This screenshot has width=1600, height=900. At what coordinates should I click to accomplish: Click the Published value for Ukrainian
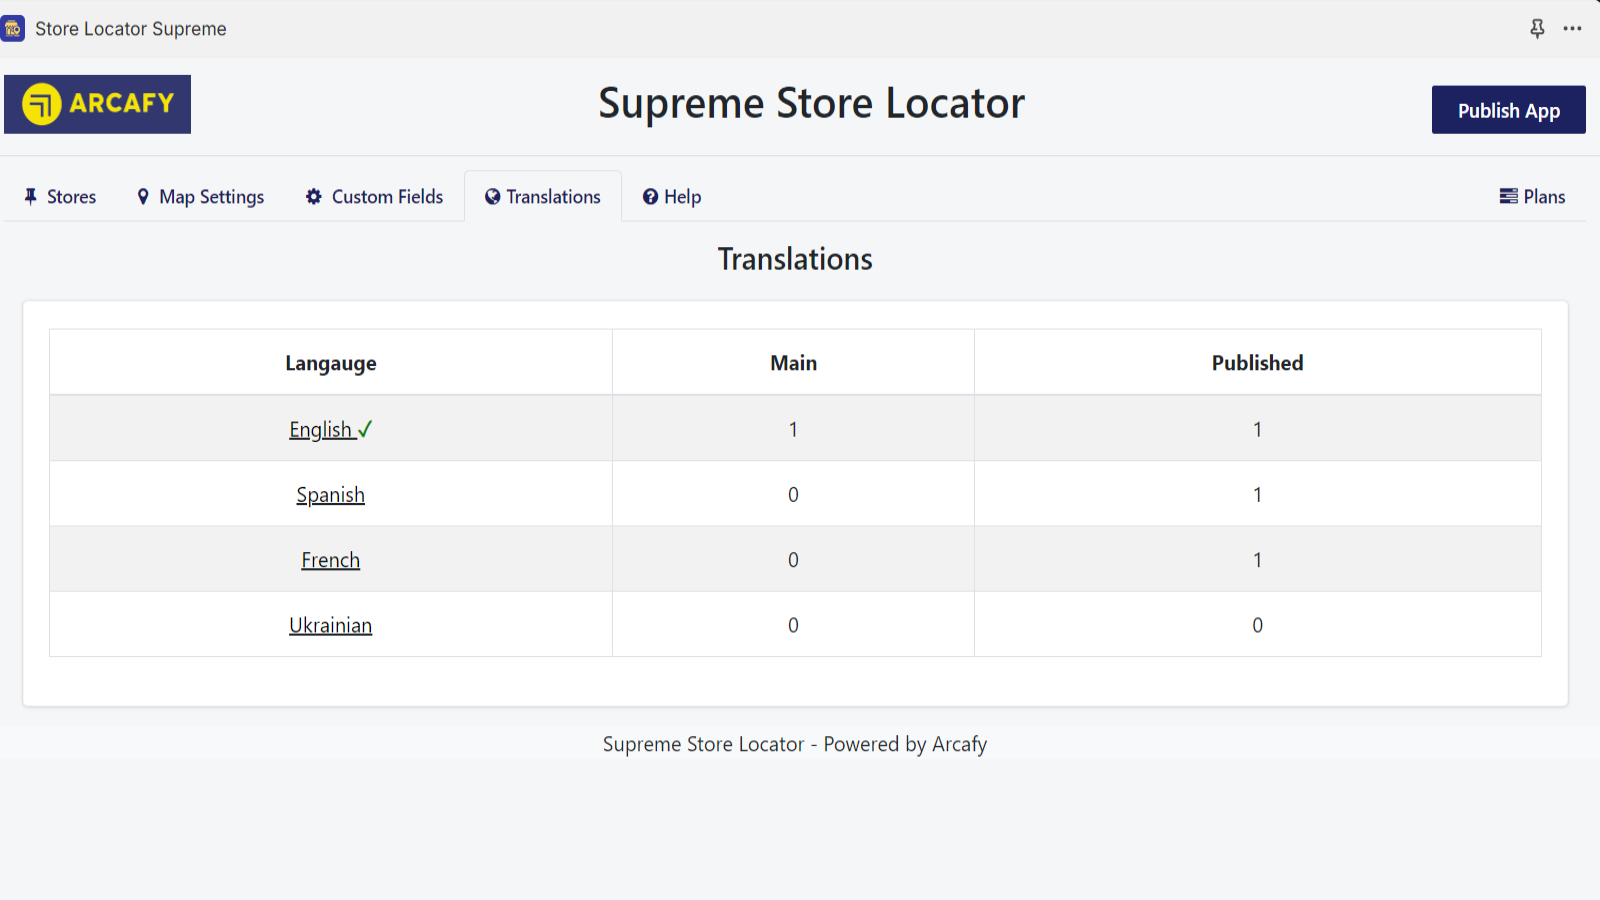point(1257,625)
